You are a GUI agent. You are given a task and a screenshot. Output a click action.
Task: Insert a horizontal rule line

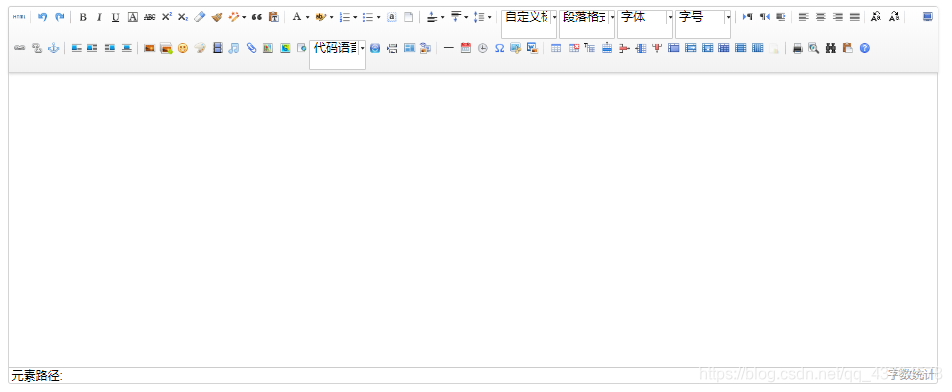[448, 48]
